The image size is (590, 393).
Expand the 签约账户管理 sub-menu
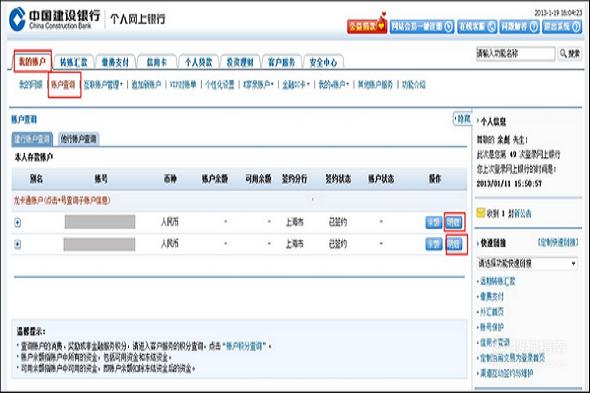(x=103, y=85)
